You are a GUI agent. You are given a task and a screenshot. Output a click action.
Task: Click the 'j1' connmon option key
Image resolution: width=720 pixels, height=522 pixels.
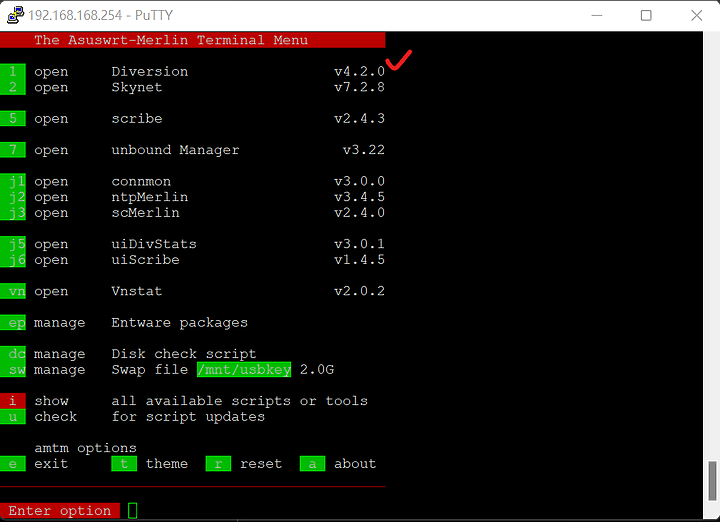[x=13, y=181]
